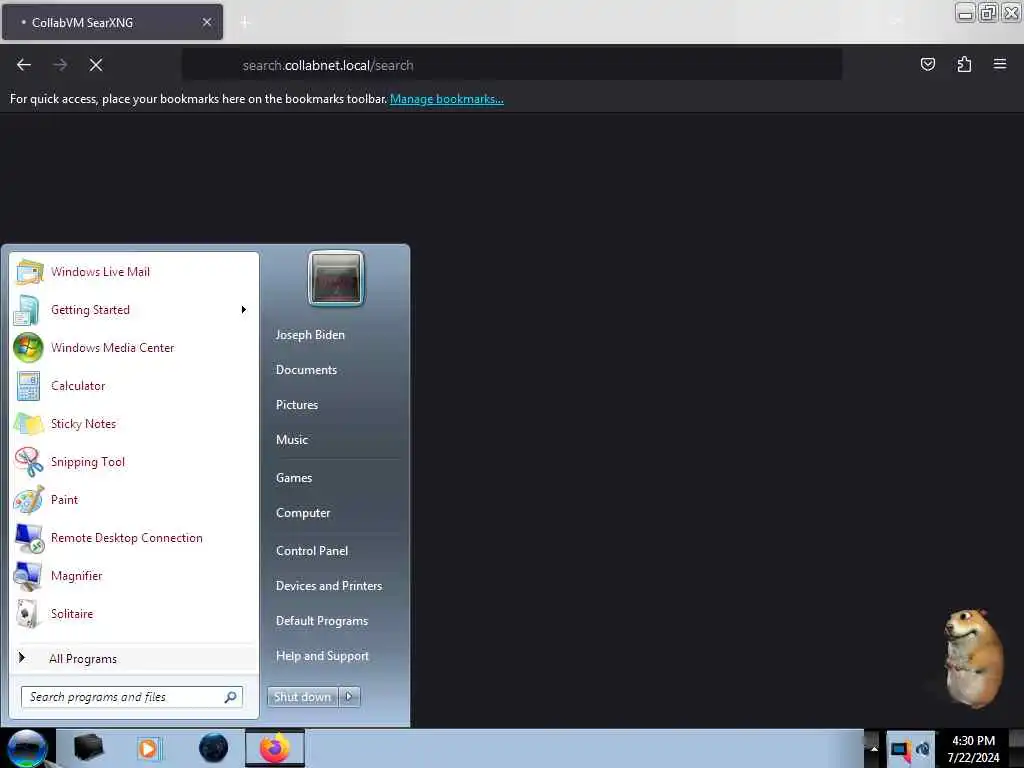This screenshot has height=768, width=1024.
Task: Open a new Firefox tab
Action: tap(245, 22)
